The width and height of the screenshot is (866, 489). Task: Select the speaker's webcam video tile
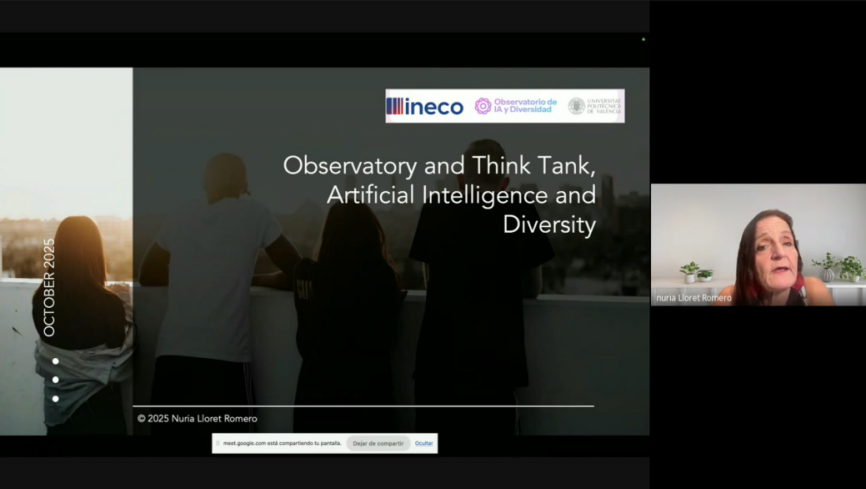tap(758, 244)
